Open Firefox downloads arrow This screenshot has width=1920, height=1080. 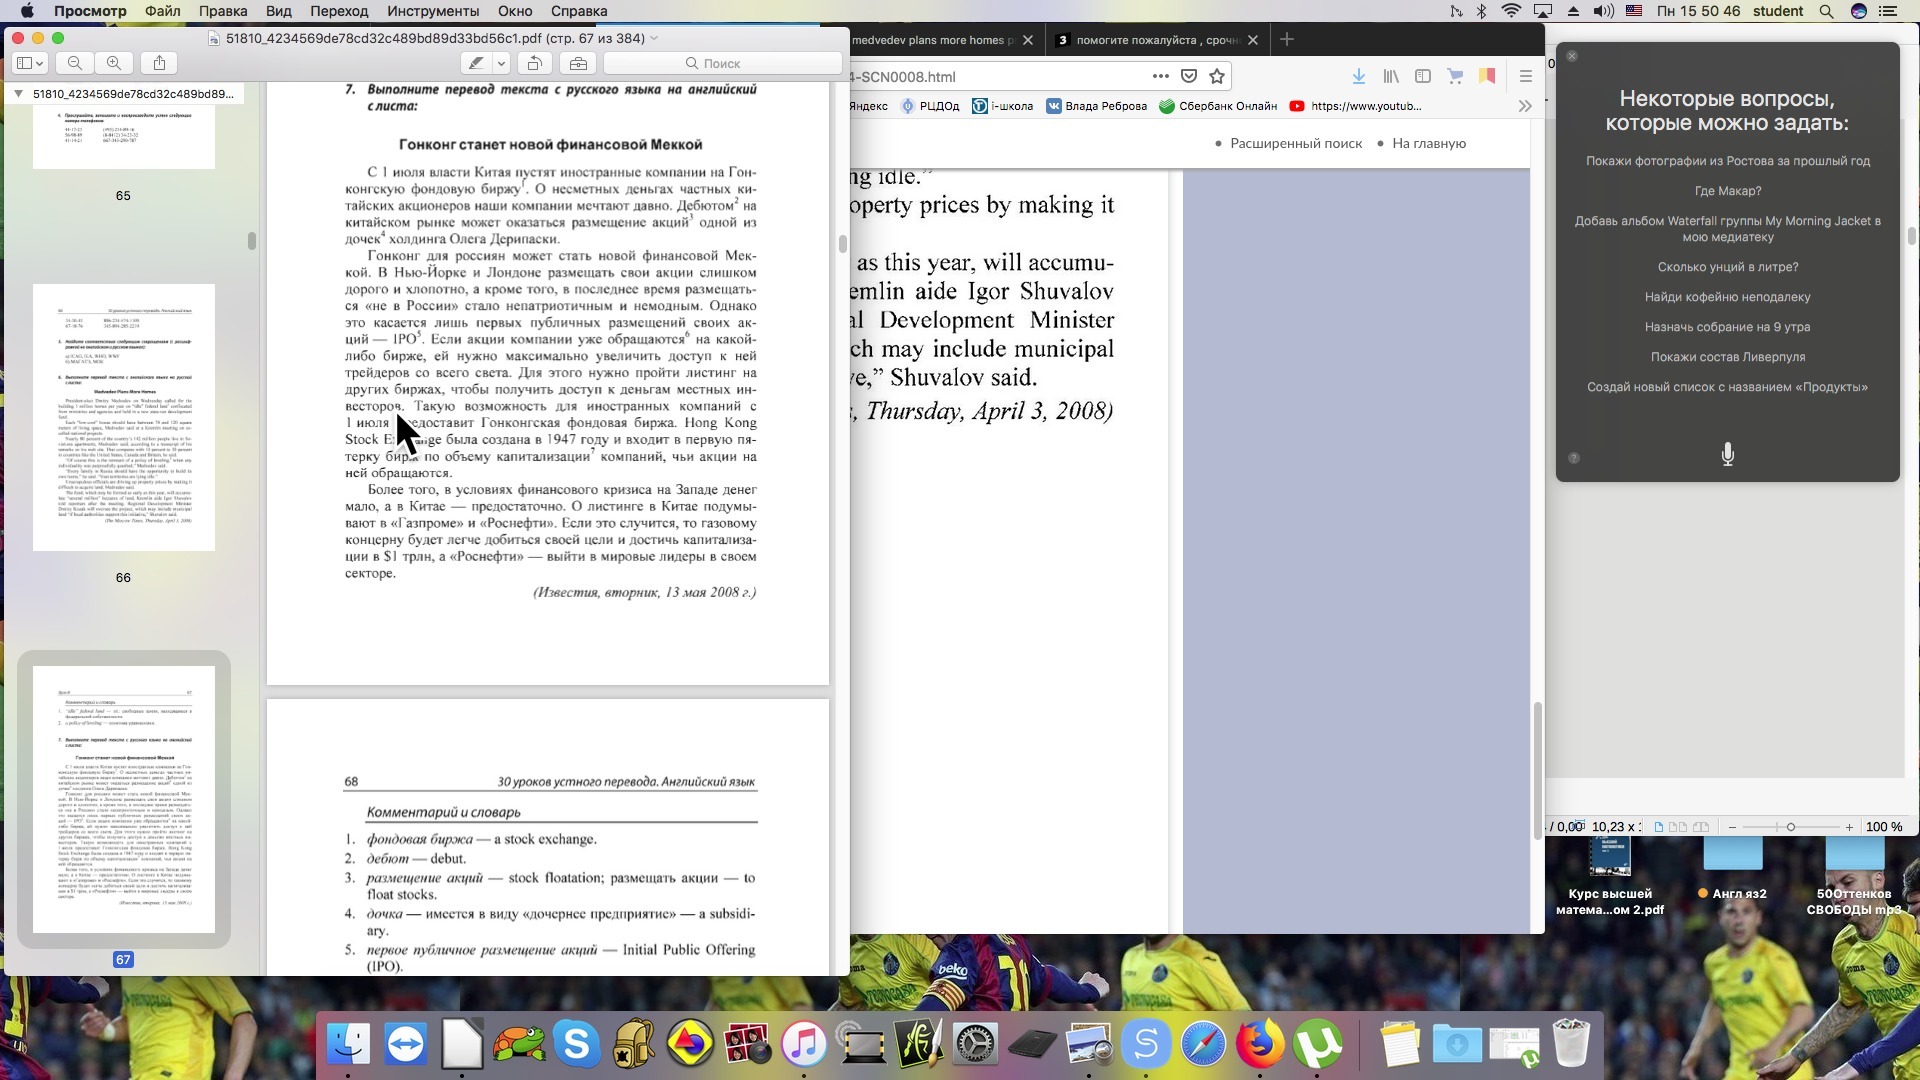tap(1359, 76)
